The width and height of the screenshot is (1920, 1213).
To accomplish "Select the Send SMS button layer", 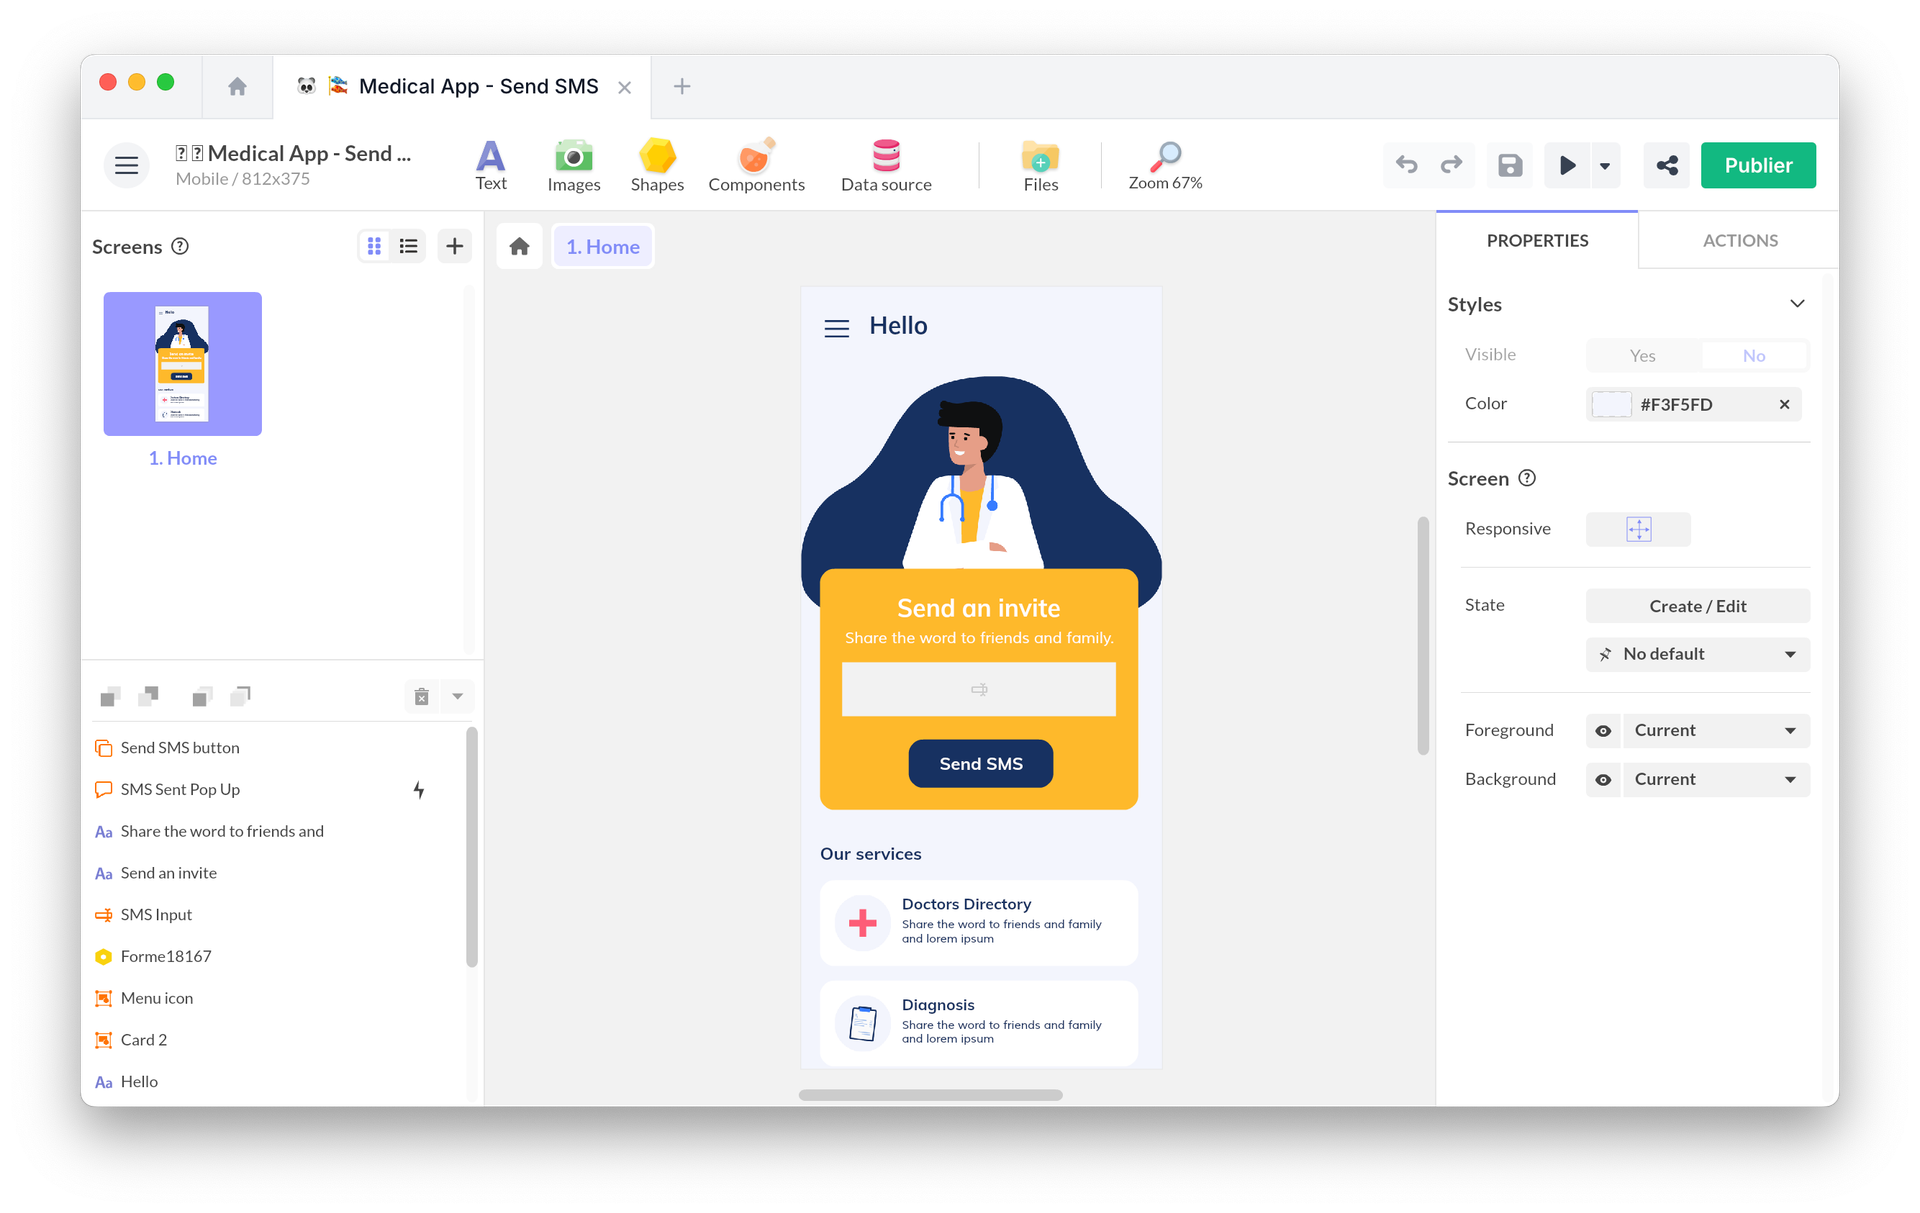I will (179, 747).
